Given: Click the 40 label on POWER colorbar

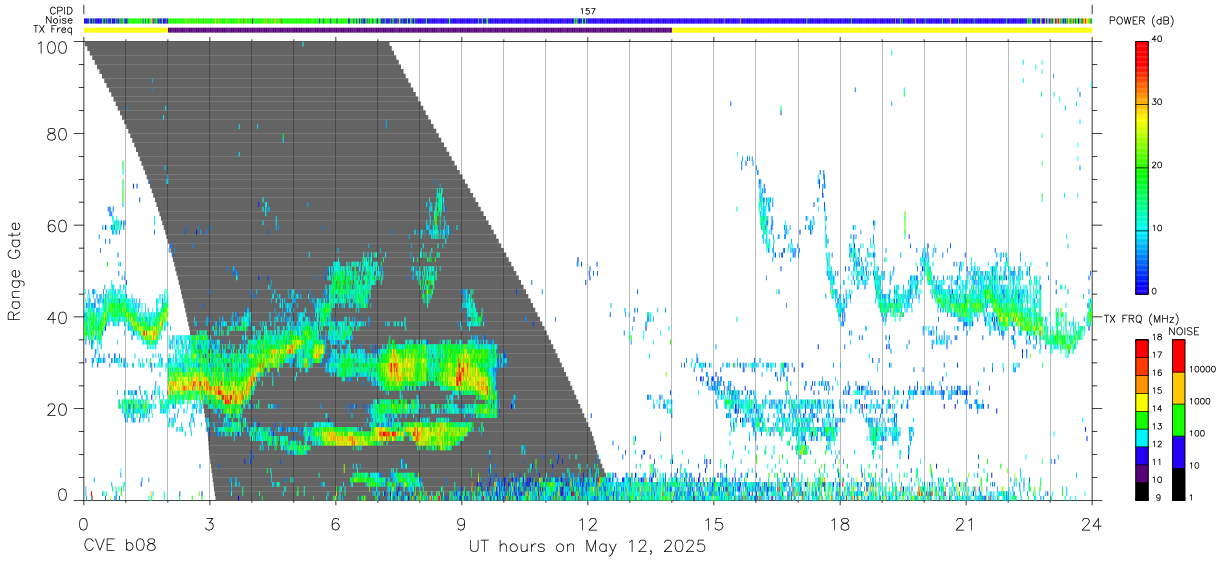Looking at the screenshot, I should 1155,39.
